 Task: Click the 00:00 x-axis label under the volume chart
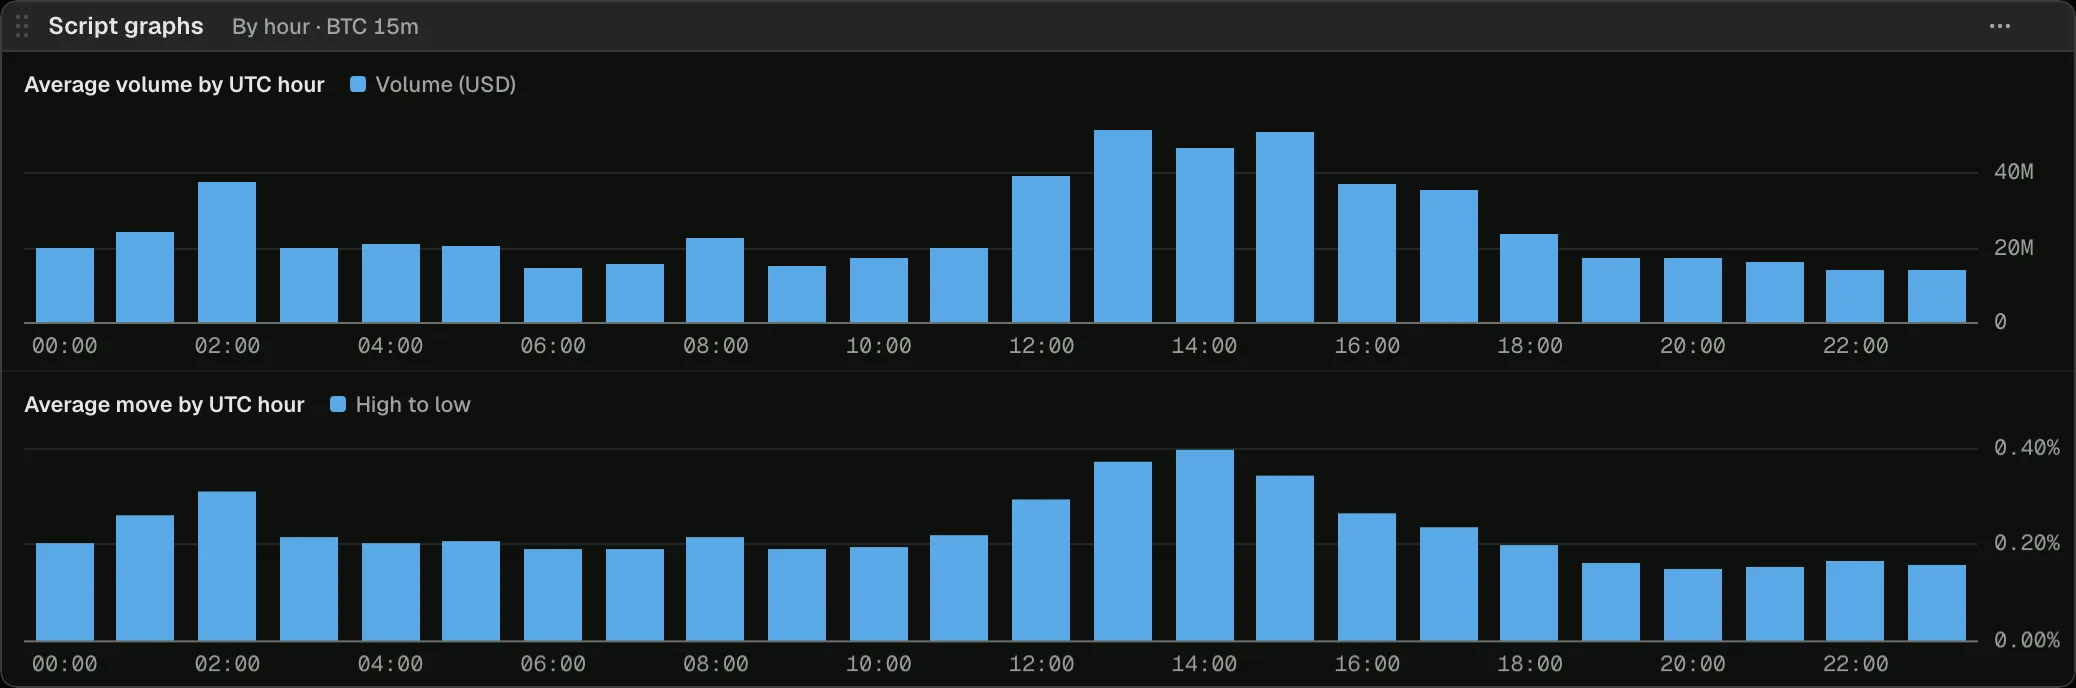tap(65, 346)
